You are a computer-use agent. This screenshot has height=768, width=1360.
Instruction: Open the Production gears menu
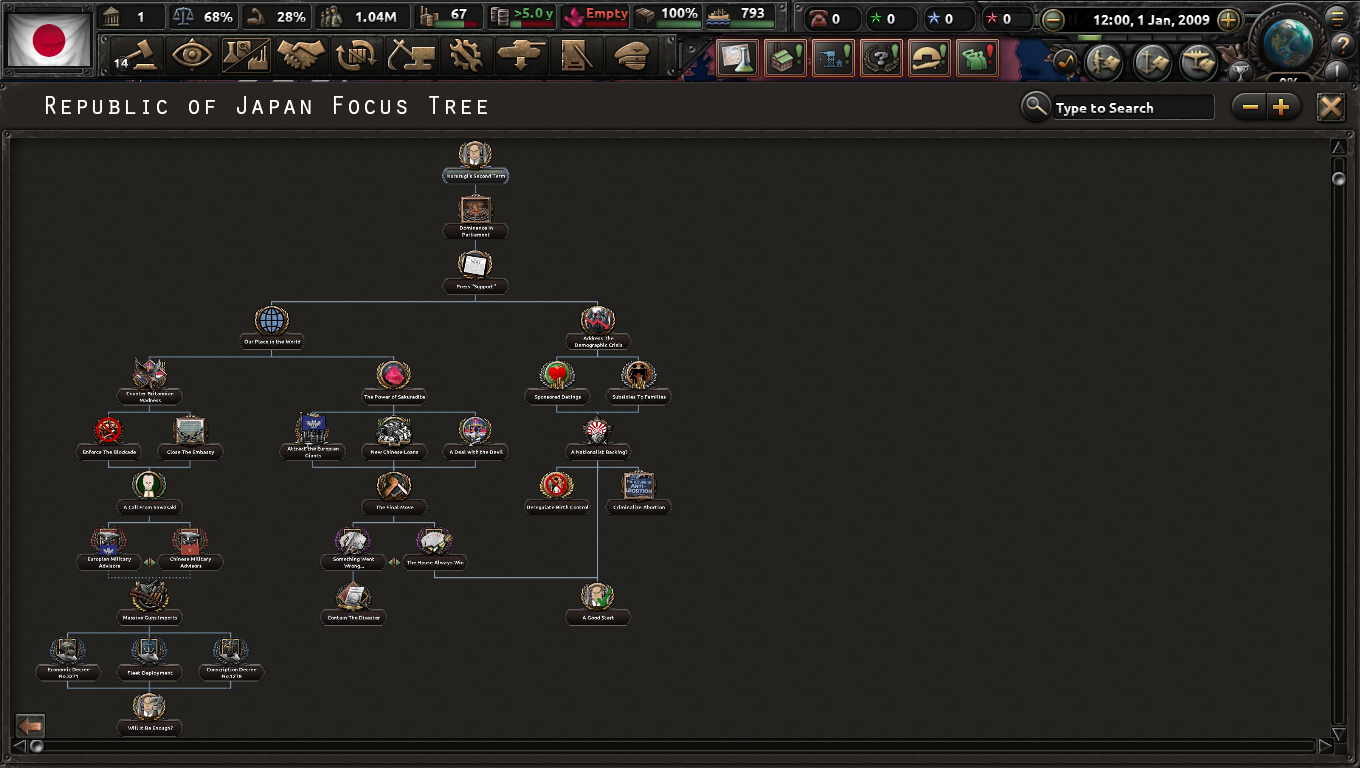[x=465, y=55]
